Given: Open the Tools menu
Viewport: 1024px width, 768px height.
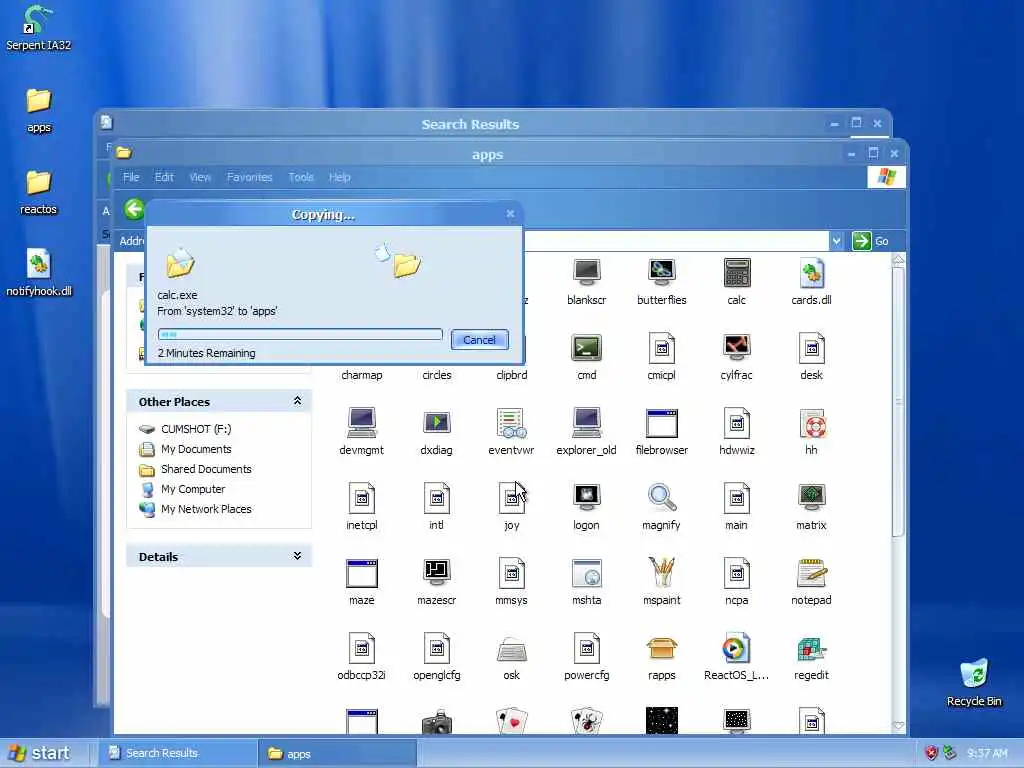Looking at the screenshot, I should coord(301,177).
